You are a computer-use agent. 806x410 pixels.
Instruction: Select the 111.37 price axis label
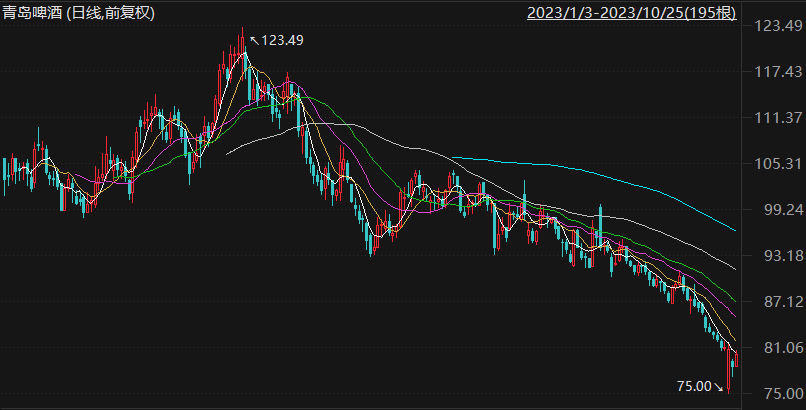[x=778, y=118]
